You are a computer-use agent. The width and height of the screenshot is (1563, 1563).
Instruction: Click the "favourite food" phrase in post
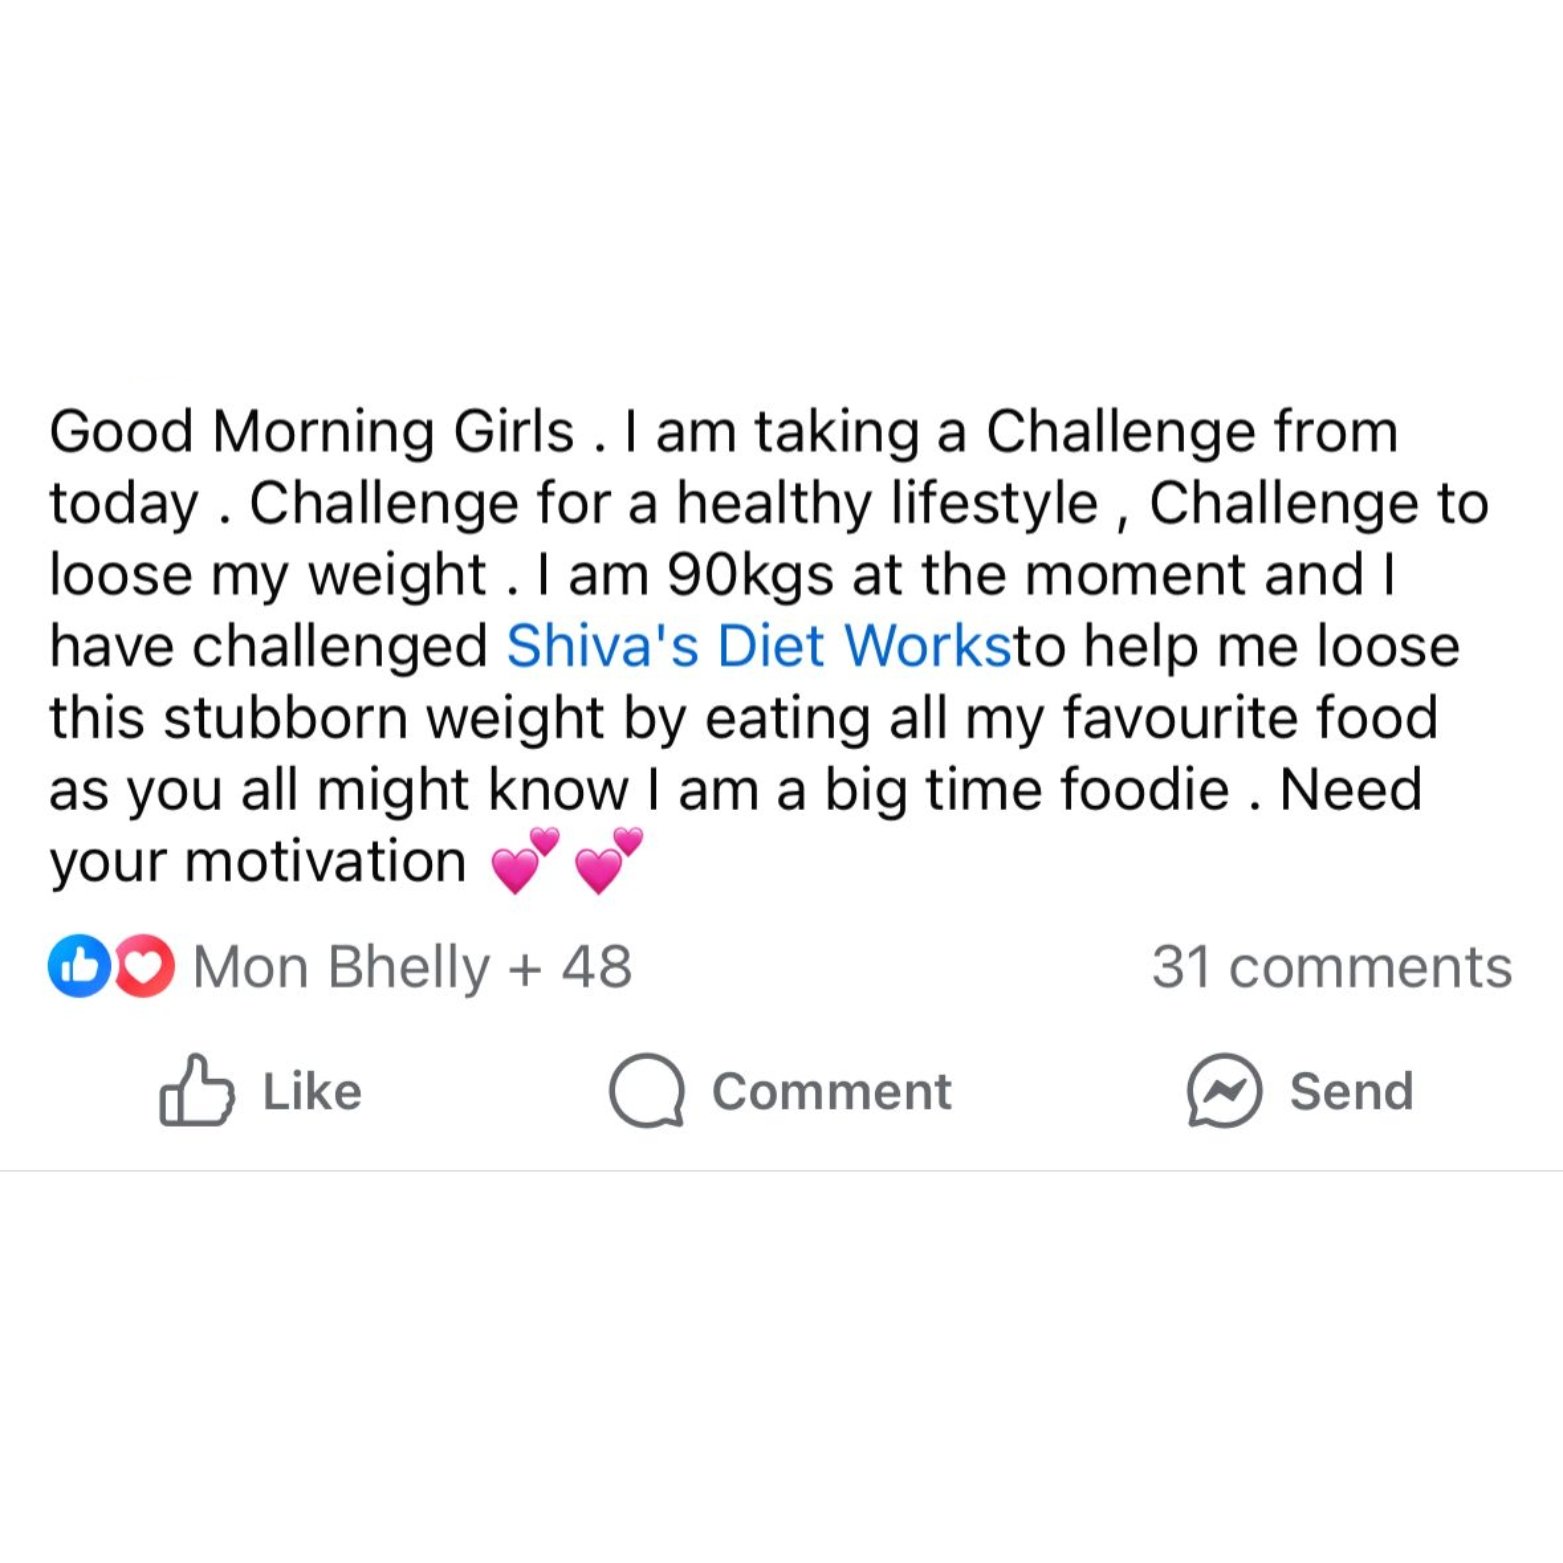tap(1250, 718)
